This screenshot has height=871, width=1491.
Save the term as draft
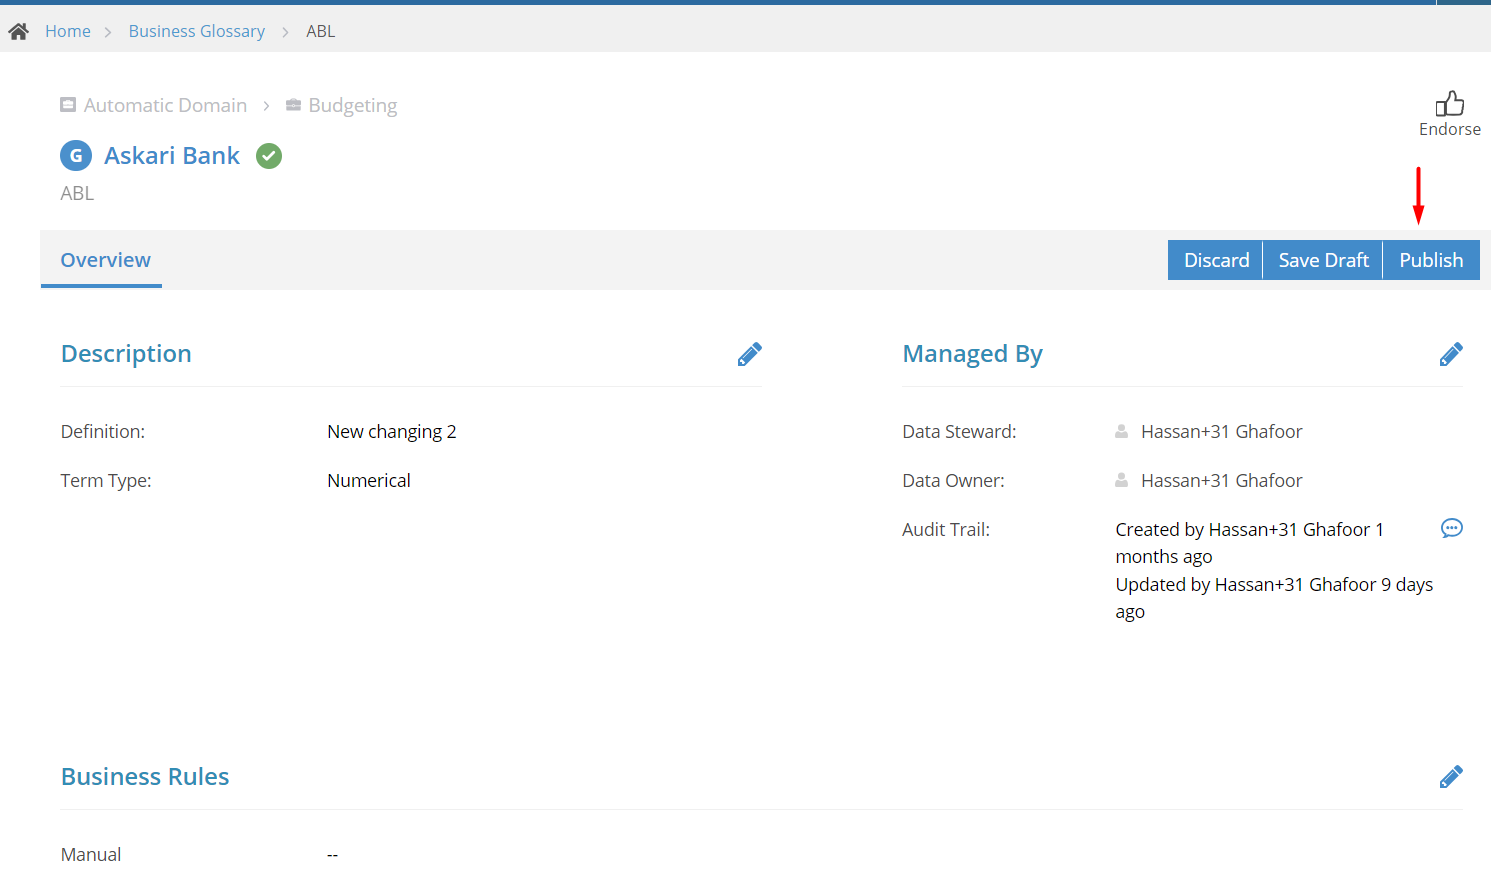point(1323,260)
